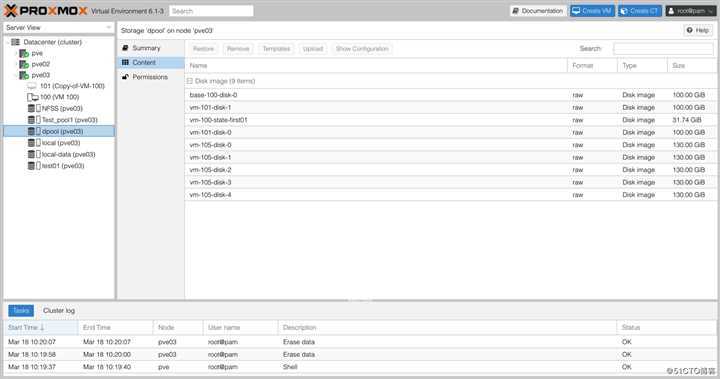Click the template icon for VM 100
Image resolution: width=720 pixels, height=379 pixels.
tap(33, 97)
